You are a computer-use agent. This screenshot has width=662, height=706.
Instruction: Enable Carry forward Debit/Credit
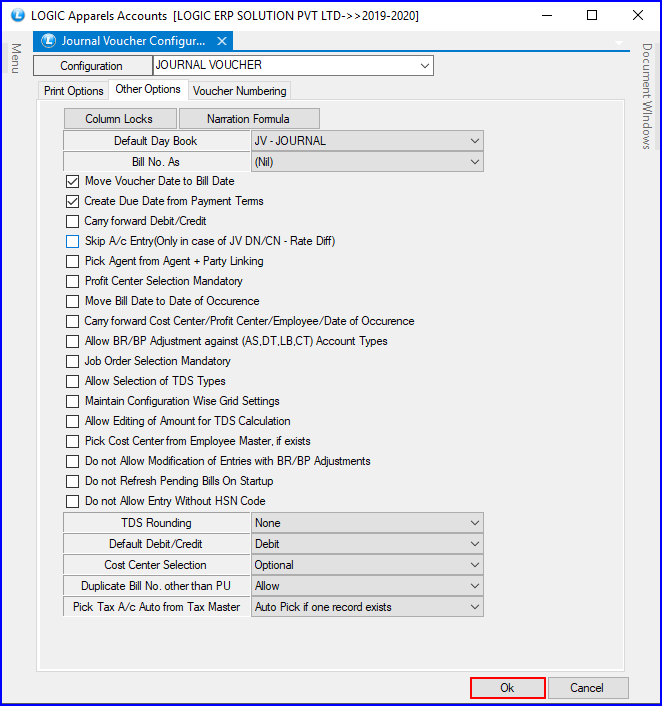coord(72,221)
